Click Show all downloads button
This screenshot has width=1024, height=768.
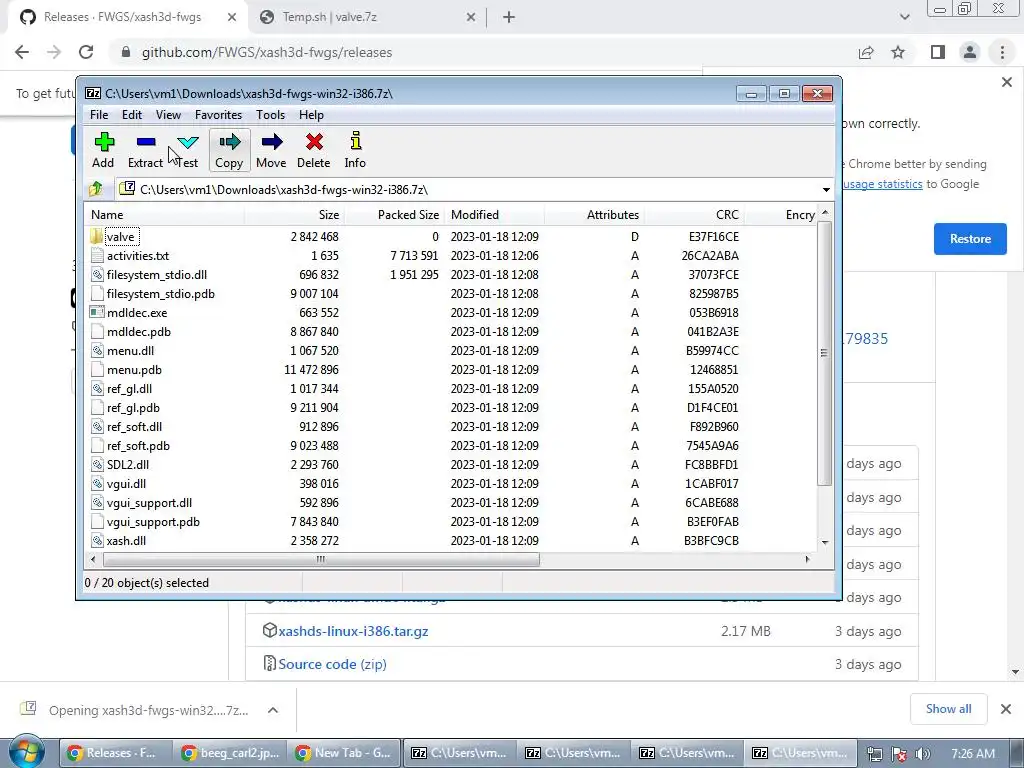pos(948,709)
